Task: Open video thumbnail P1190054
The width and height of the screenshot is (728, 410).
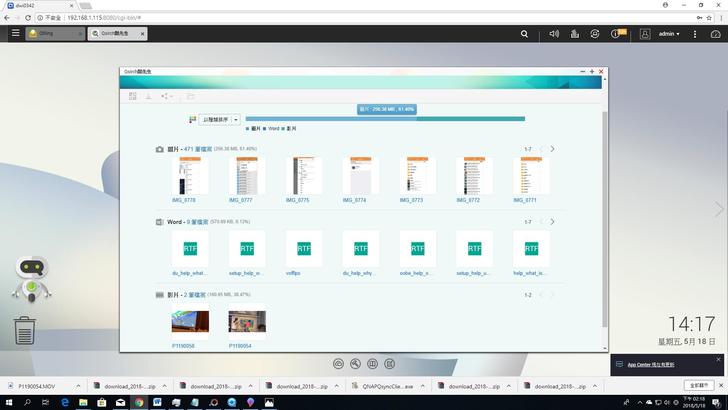Action: (x=247, y=321)
